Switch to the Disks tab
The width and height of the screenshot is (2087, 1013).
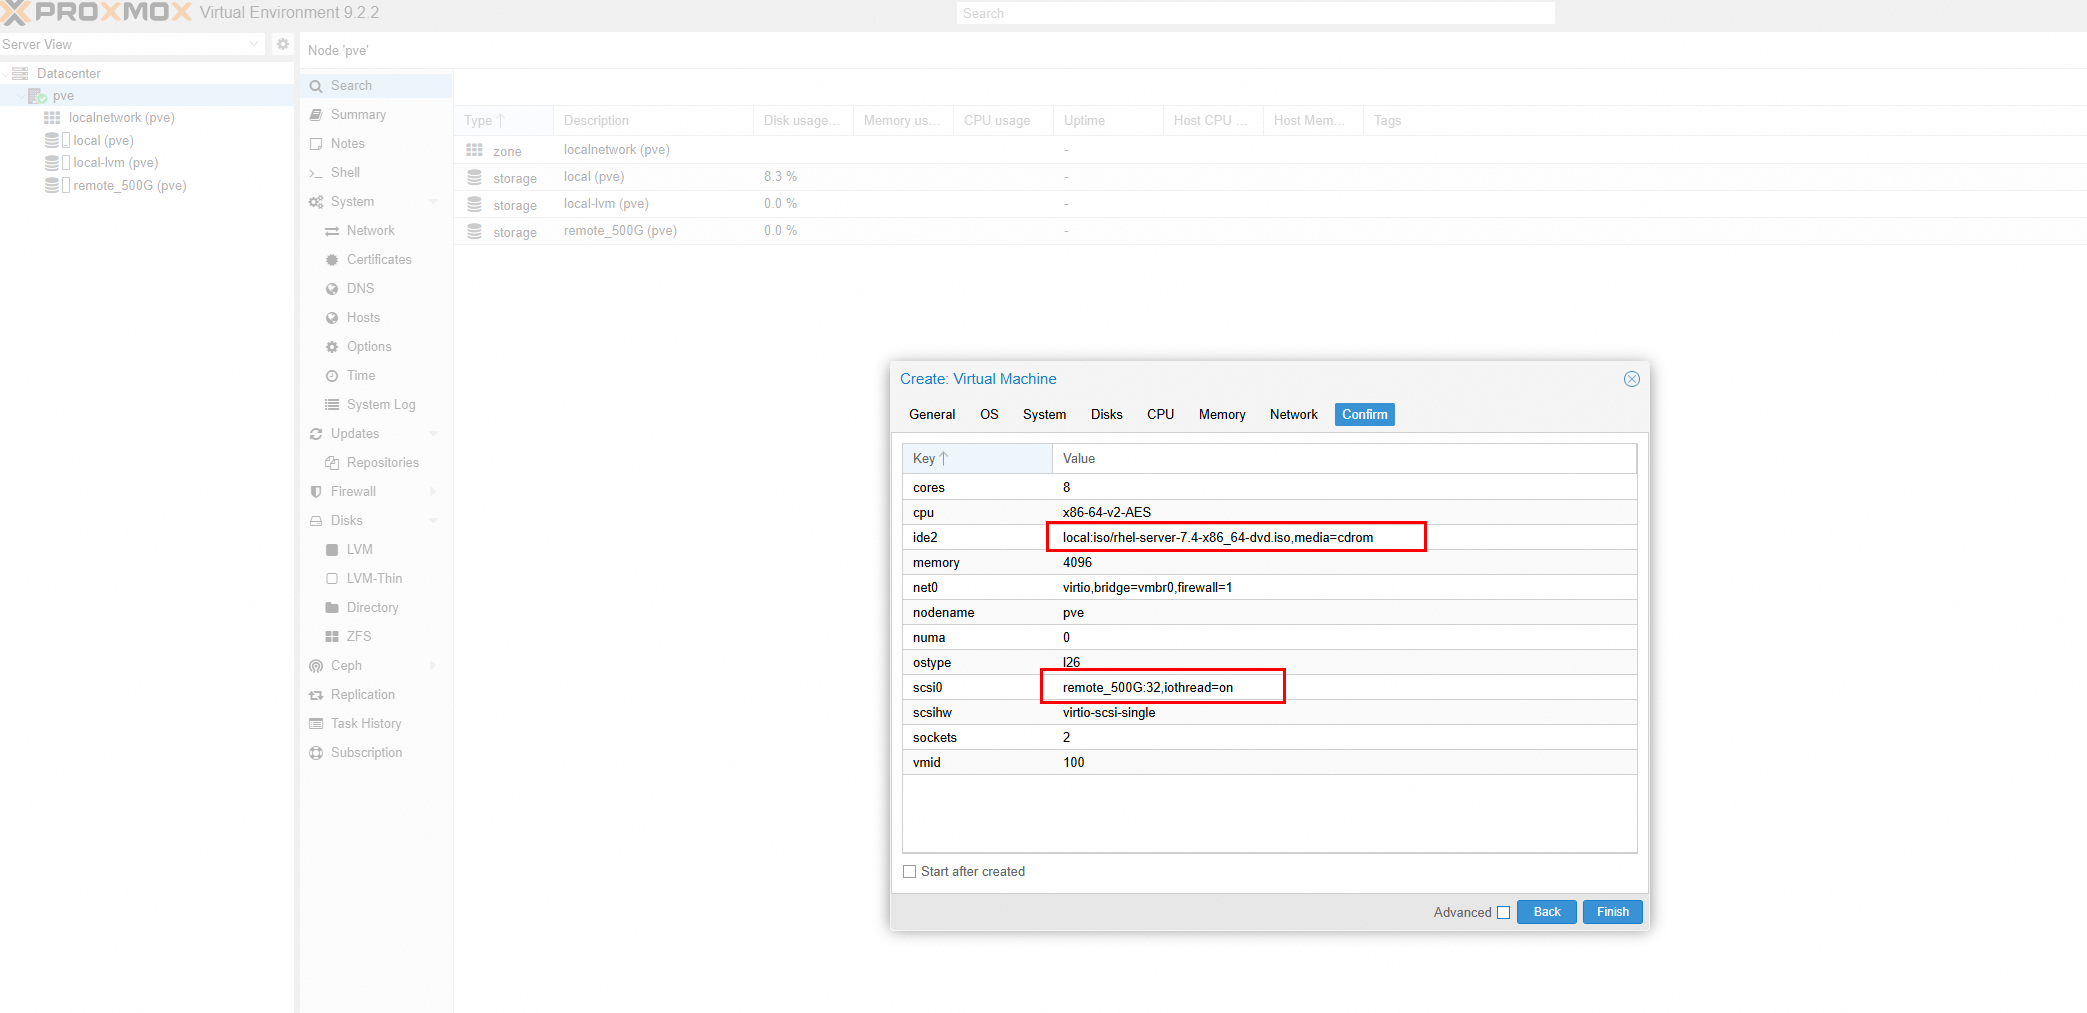coord(1106,414)
